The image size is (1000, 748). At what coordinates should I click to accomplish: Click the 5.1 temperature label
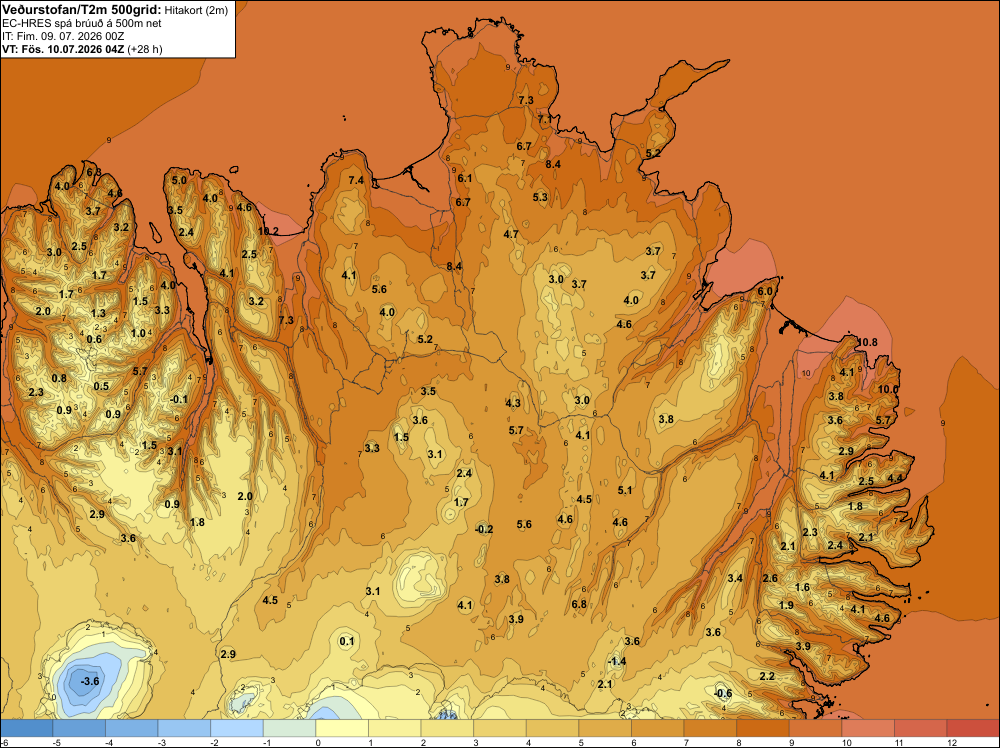point(625,490)
